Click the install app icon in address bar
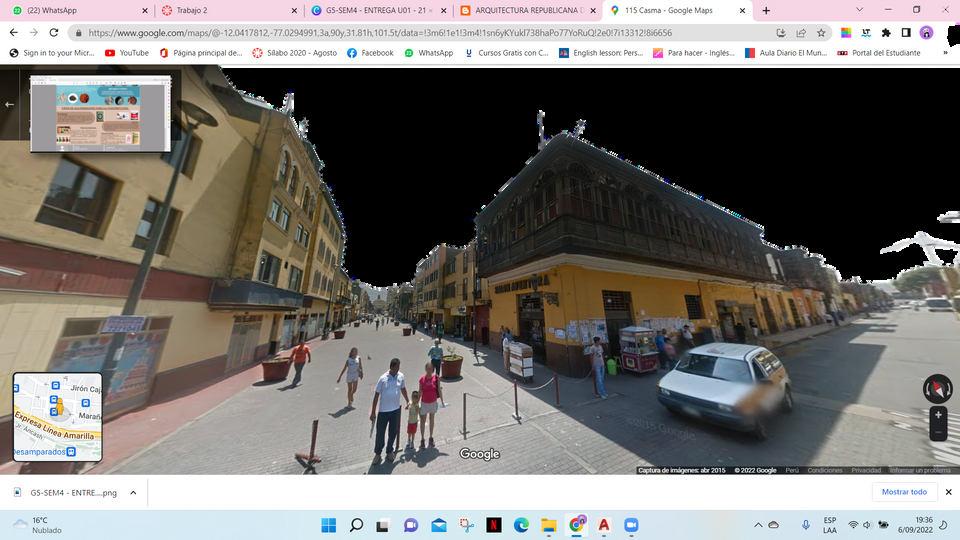This screenshot has width=960, height=540. (x=781, y=33)
